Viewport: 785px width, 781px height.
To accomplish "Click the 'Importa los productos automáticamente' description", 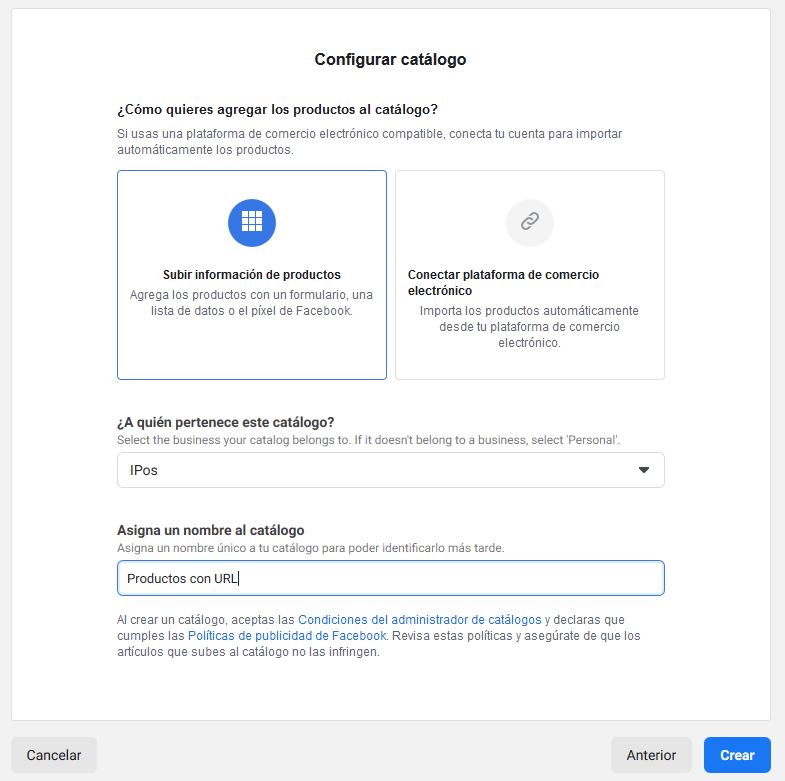I will pos(529,327).
